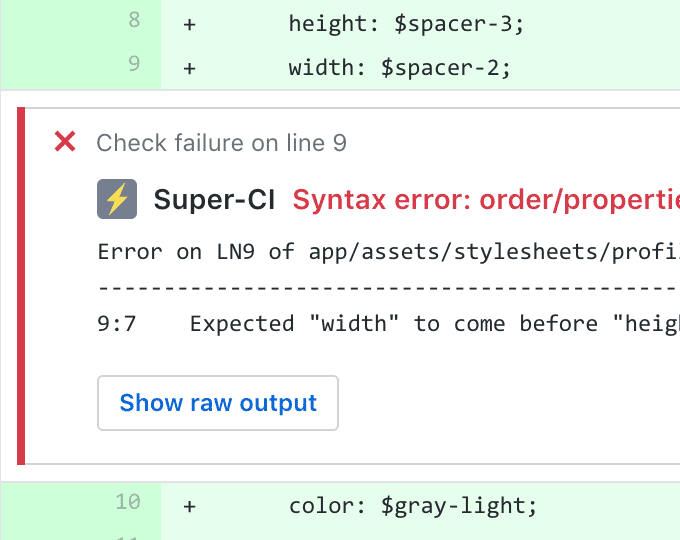Open the Super-CI app name link

[x=215, y=200]
